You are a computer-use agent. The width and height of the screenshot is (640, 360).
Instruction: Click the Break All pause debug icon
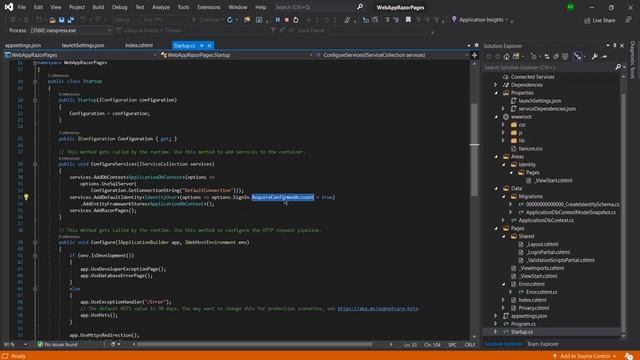pyautogui.click(x=278, y=20)
